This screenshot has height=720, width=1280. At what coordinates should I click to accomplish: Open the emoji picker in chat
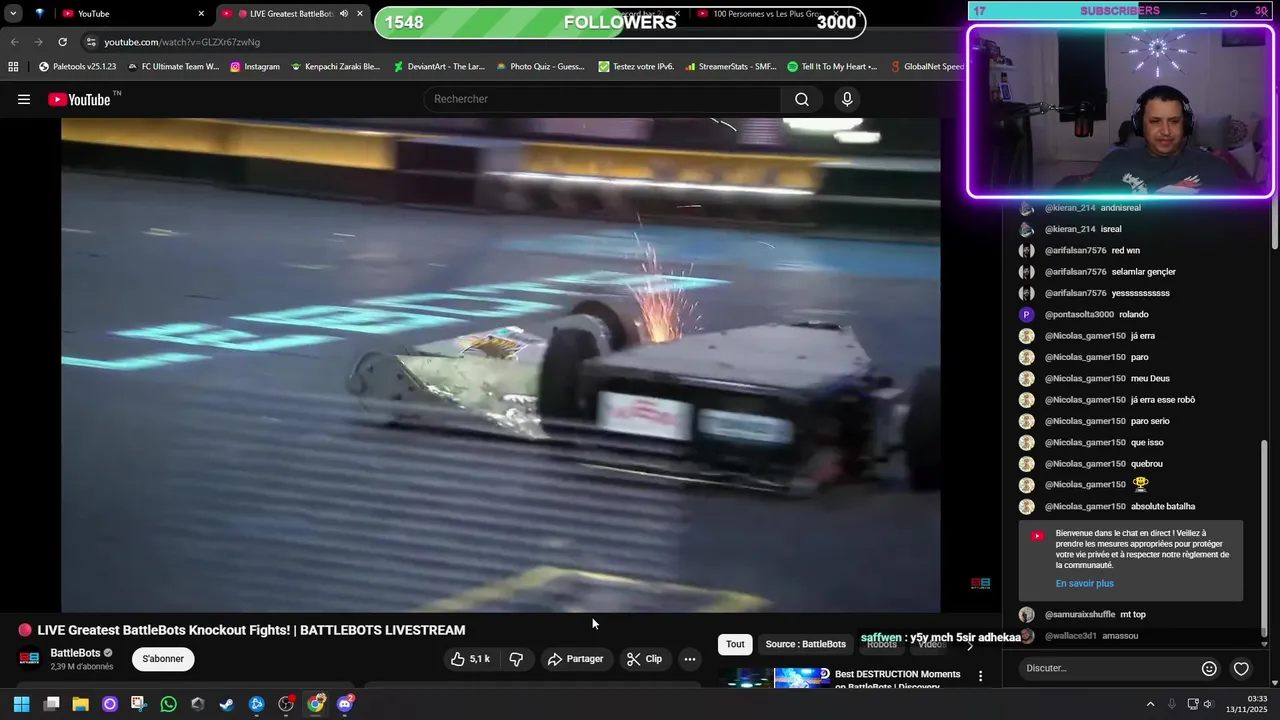[x=1209, y=668]
